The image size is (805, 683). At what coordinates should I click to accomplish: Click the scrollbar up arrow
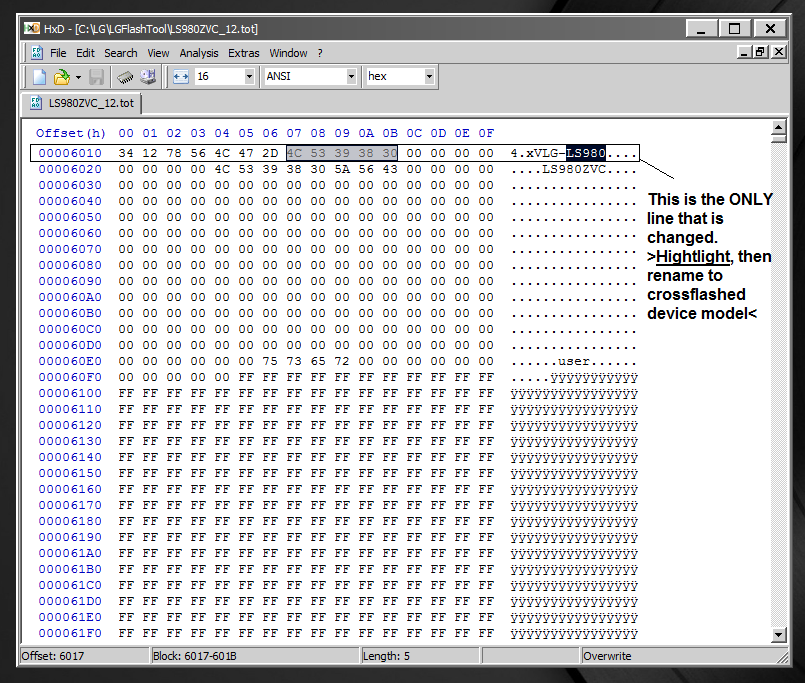point(778,127)
